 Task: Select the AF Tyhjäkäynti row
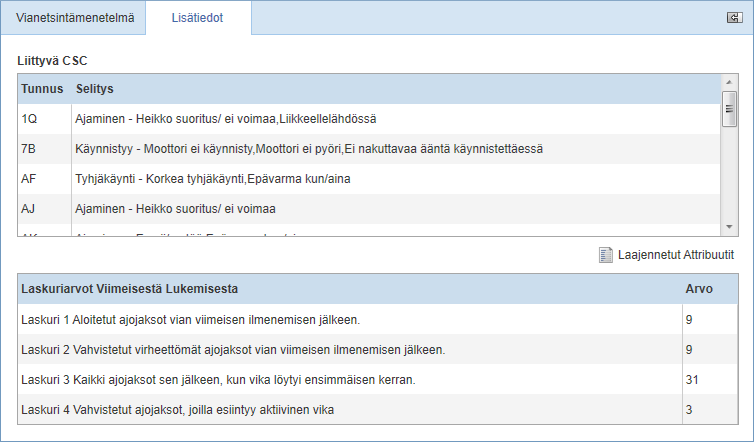point(369,179)
